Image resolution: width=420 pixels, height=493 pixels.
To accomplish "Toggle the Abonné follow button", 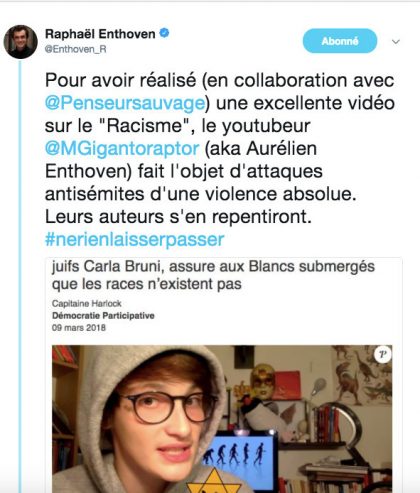I will 340,41.
